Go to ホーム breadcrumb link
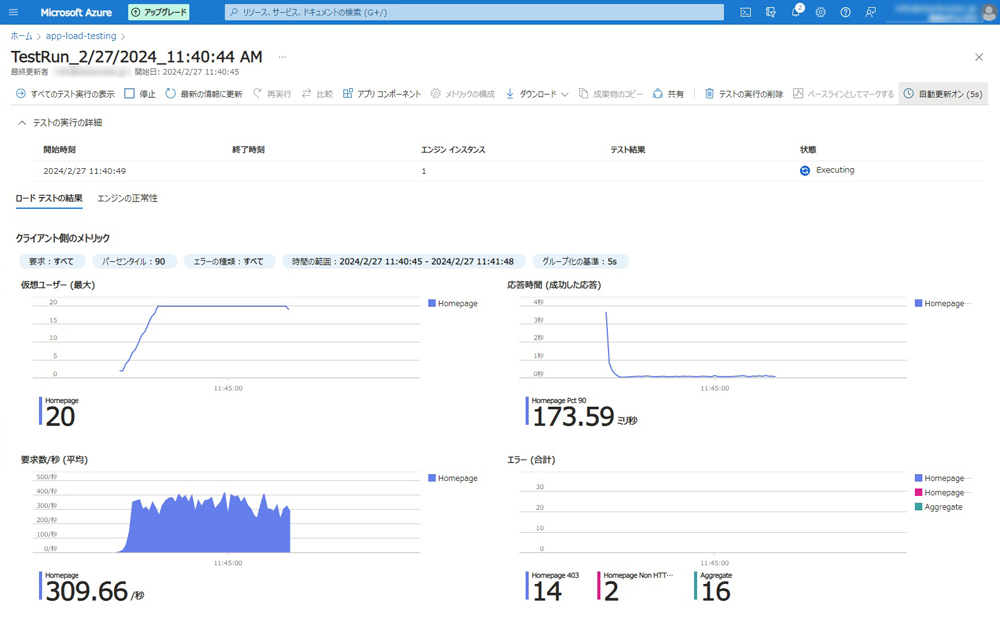Viewport: 1000px width, 618px height. 21,36
